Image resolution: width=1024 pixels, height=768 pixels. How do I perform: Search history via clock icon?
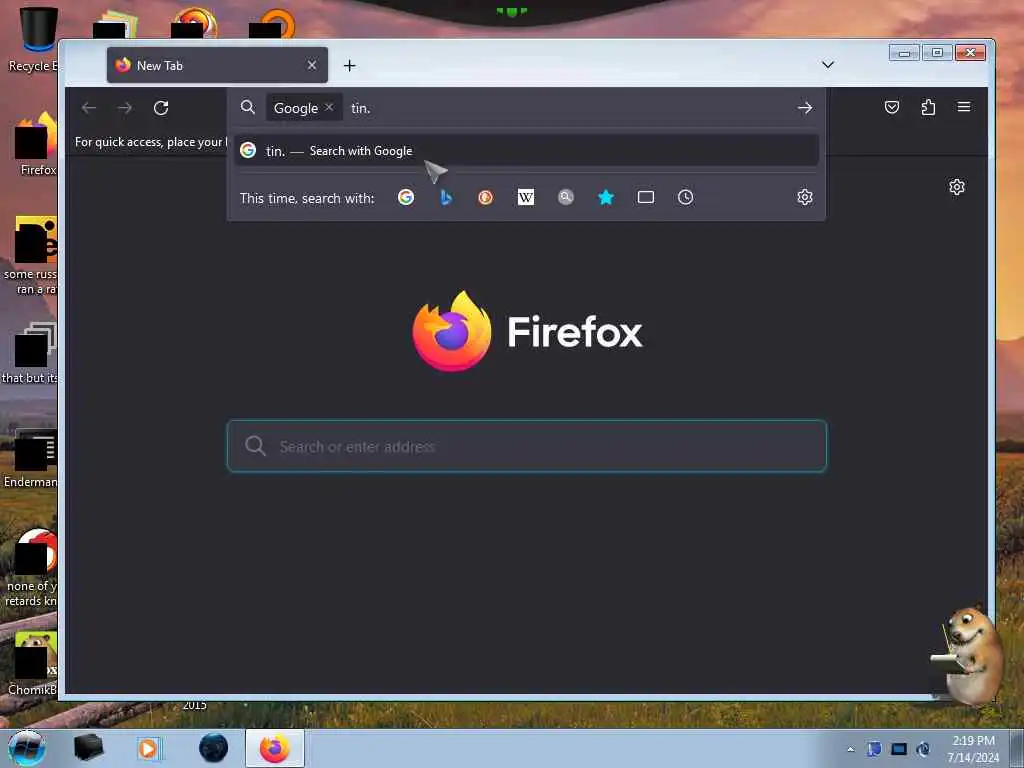pyautogui.click(x=685, y=197)
